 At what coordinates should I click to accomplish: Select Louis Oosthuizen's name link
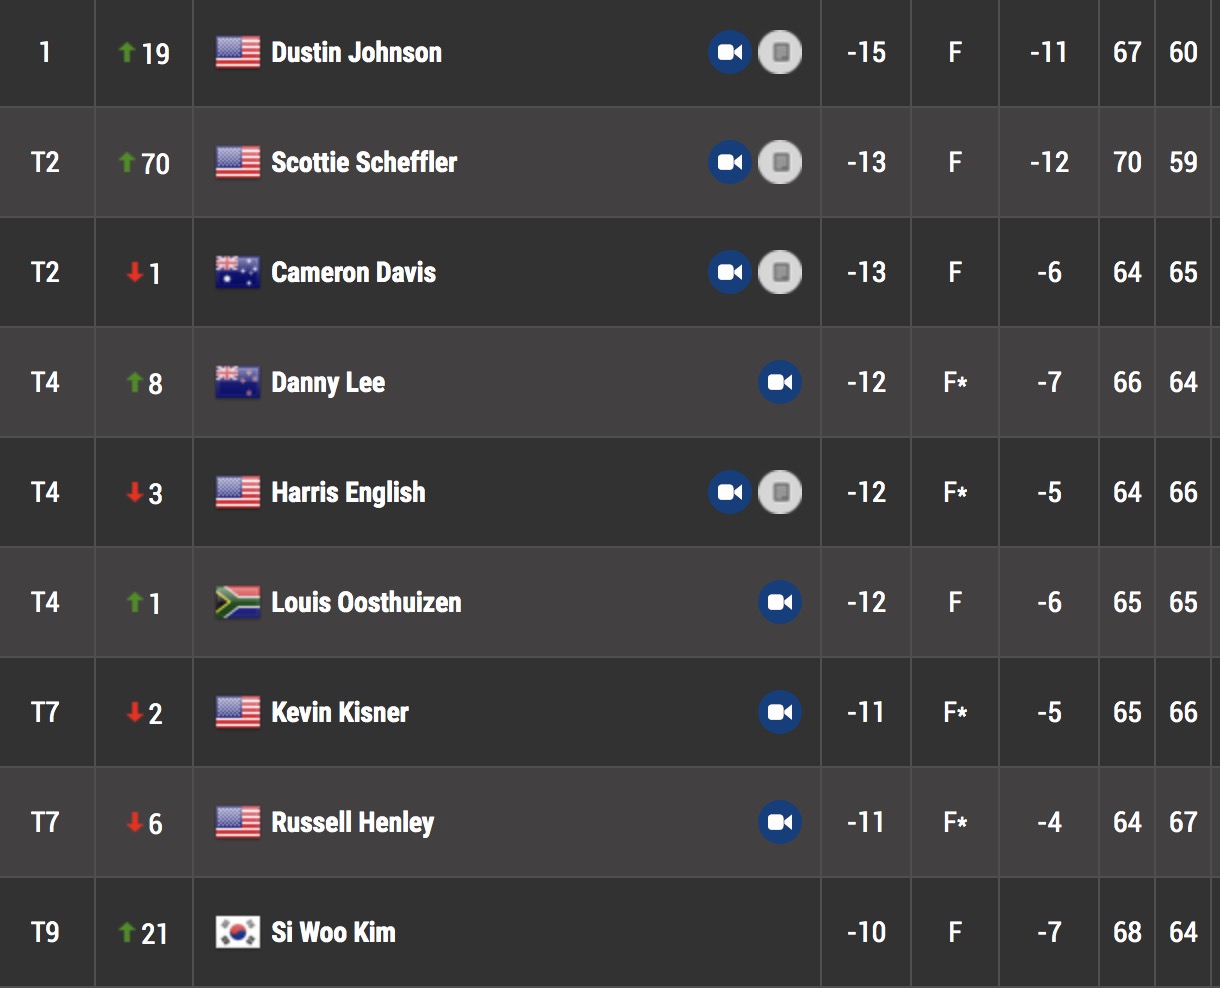pos(366,602)
